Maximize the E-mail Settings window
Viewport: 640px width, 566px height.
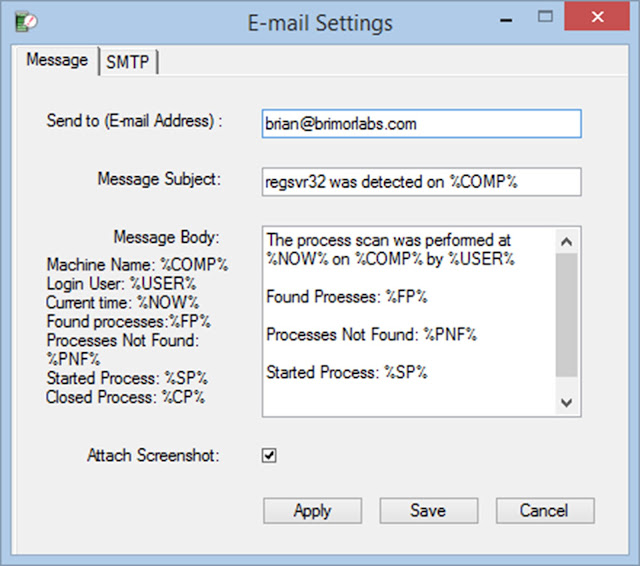545,18
